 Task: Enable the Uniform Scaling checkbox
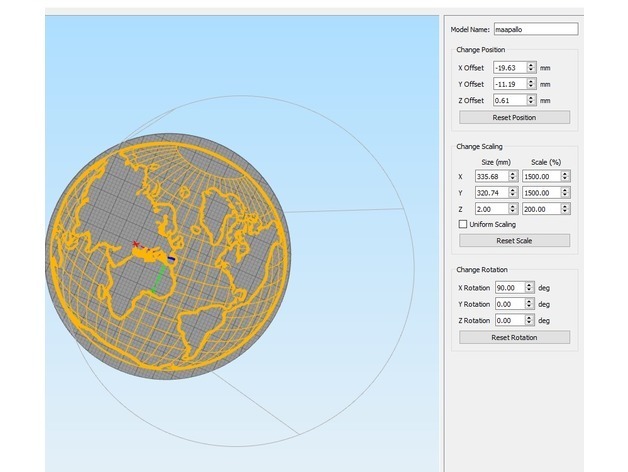click(461, 225)
